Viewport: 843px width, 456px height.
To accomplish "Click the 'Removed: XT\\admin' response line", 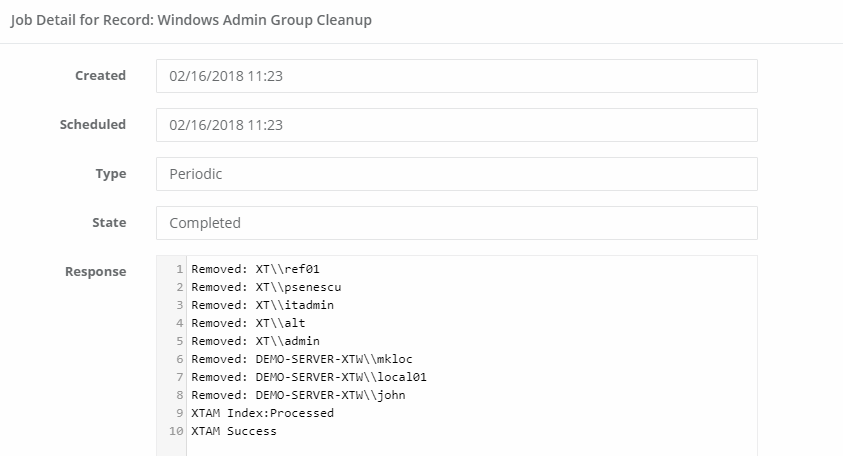I will point(255,341).
